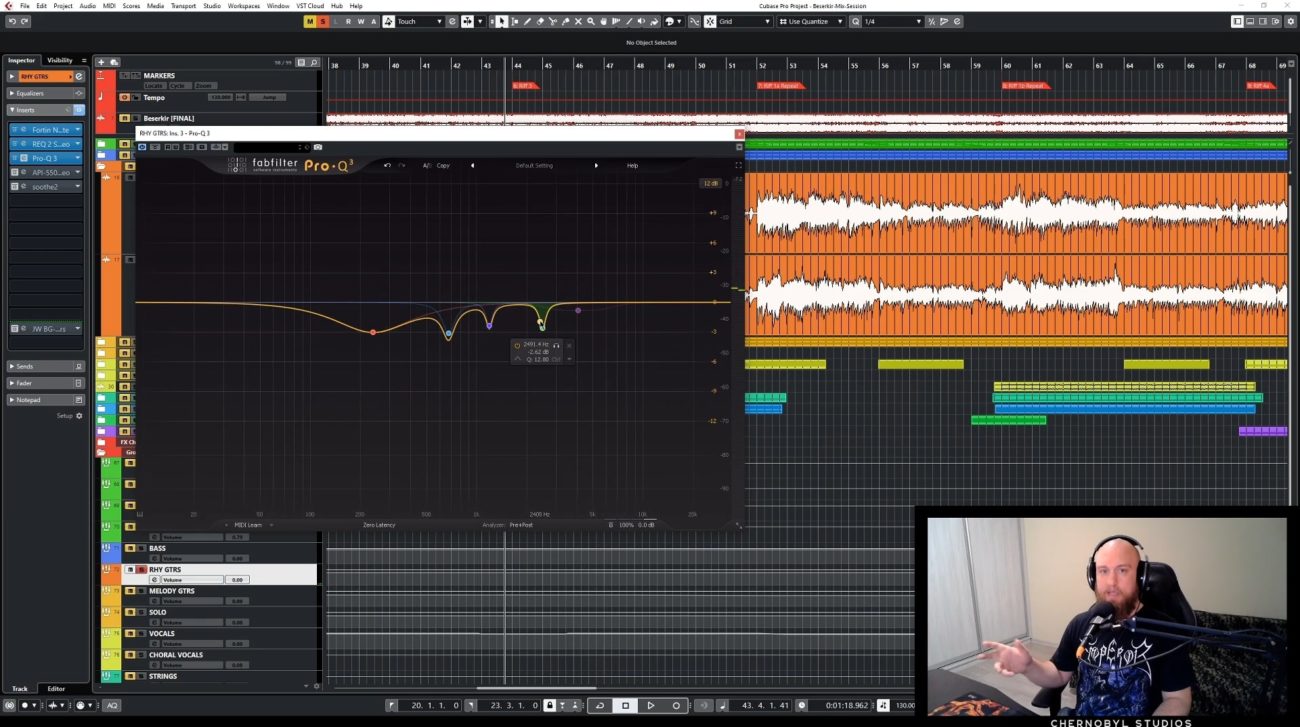Click the Sends section icon in Inspector
The image size is (1300, 727).
(79, 366)
